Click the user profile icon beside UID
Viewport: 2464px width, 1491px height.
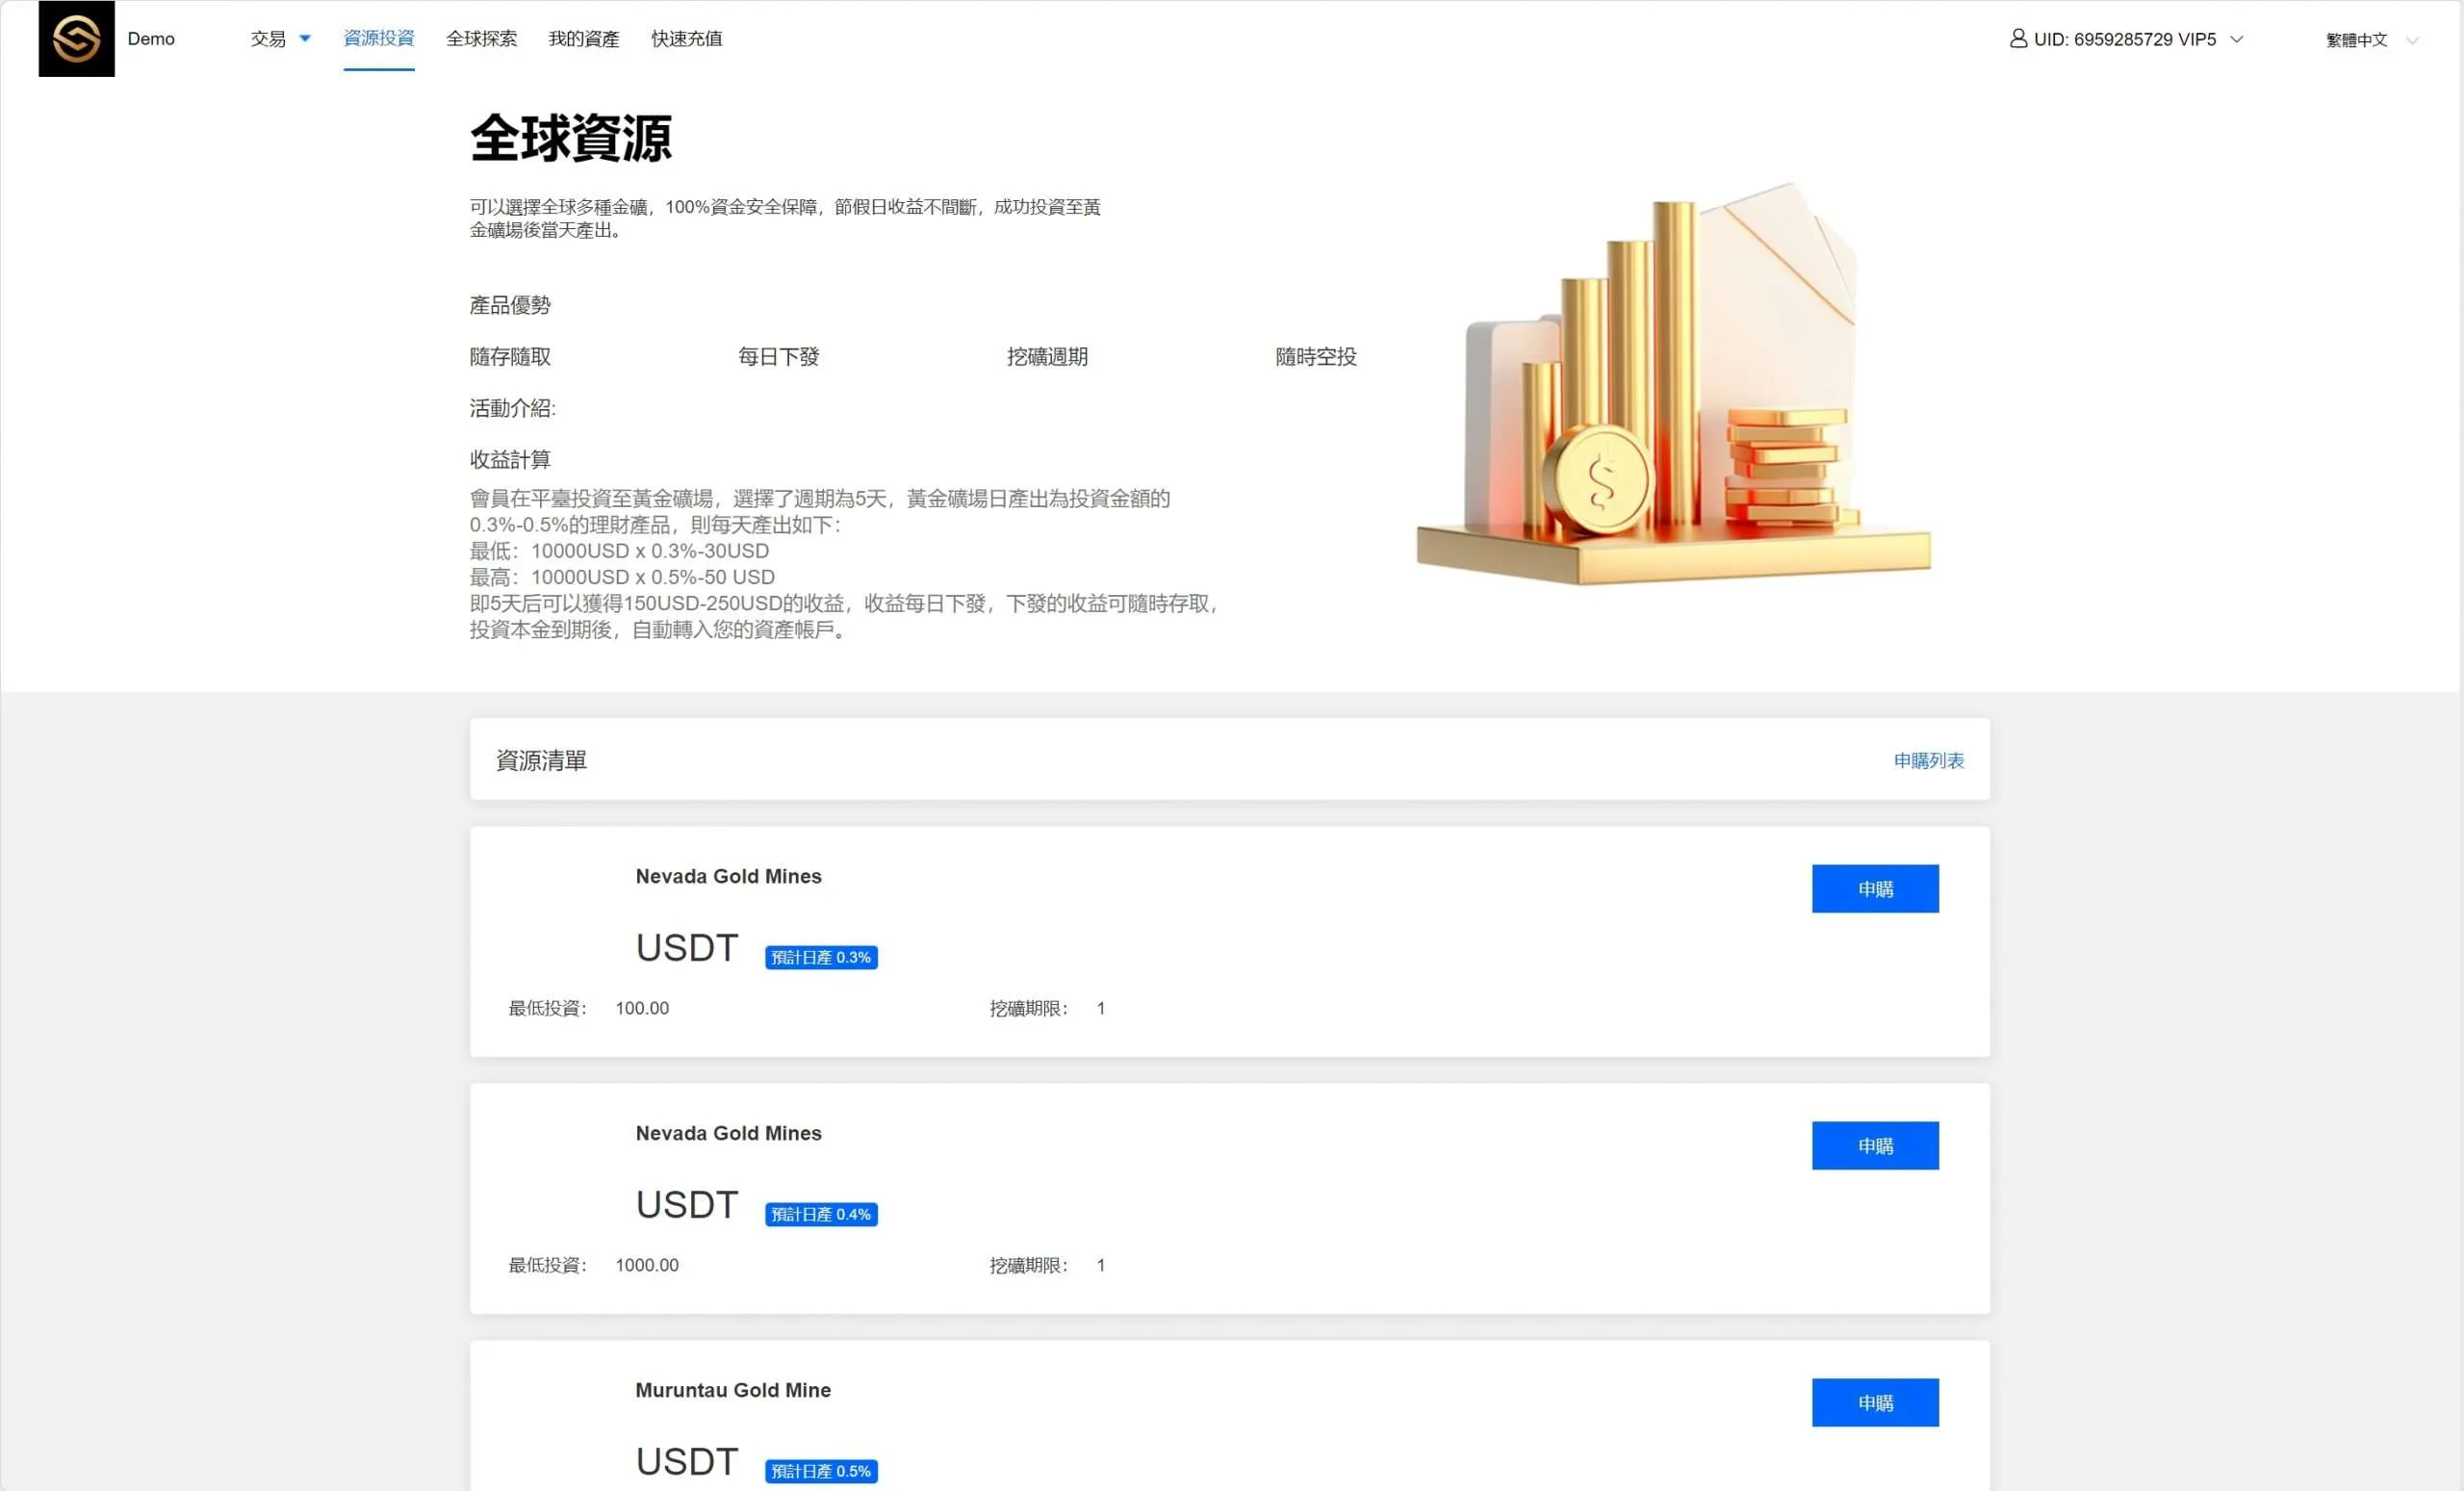coord(2018,39)
